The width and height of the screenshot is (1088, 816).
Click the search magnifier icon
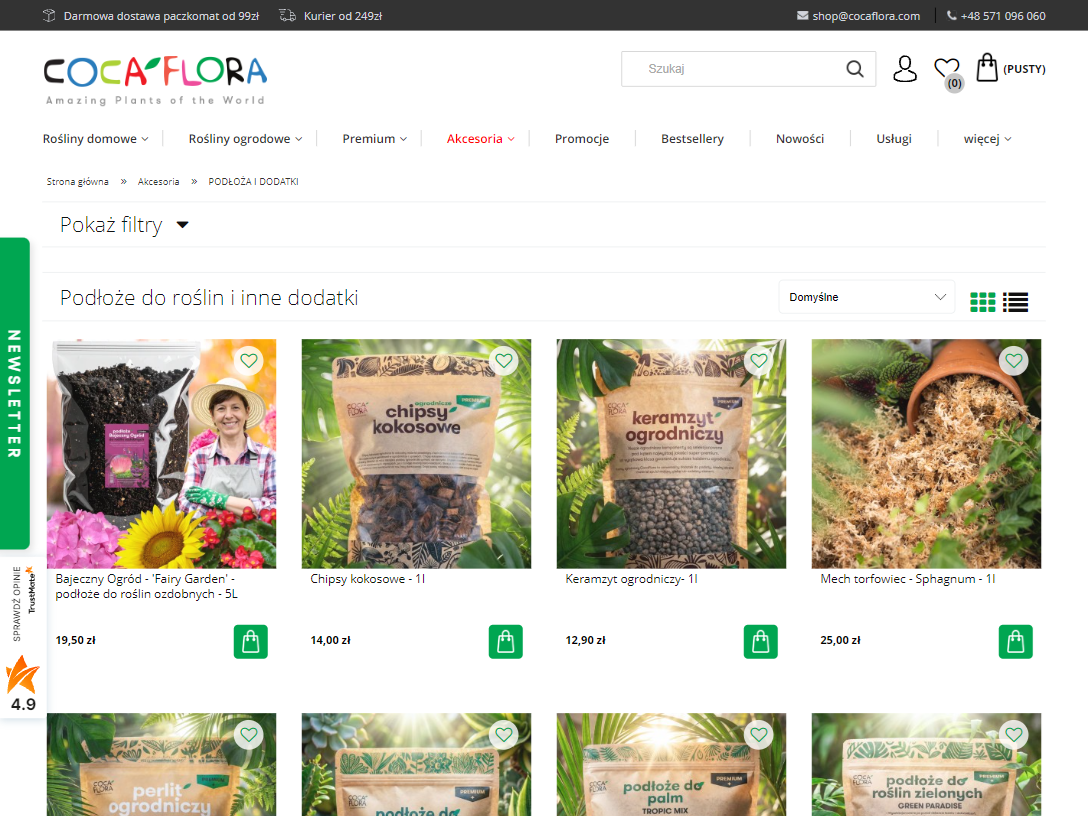854,69
